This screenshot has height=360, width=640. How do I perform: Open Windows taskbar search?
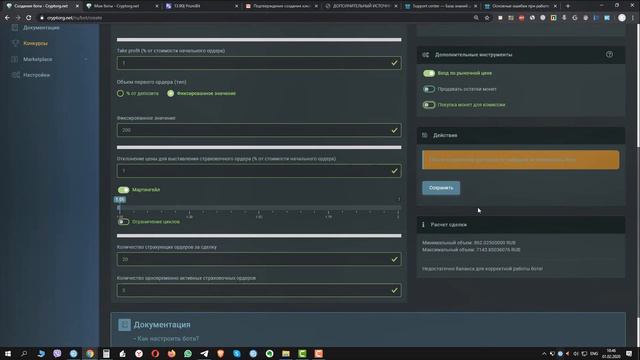pyautogui.click(x=24, y=353)
